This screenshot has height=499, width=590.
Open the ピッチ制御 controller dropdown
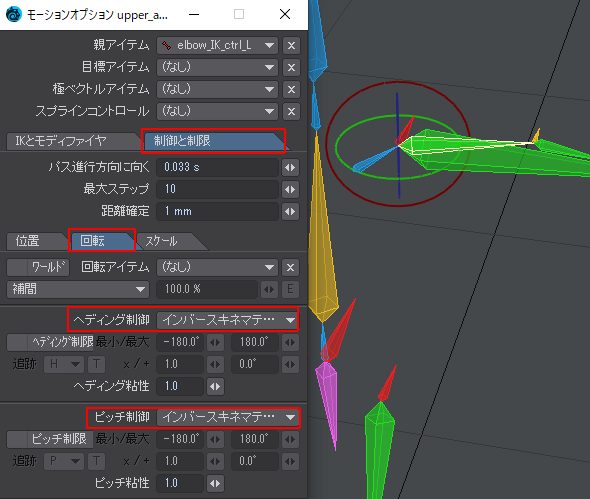click(228, 417)
